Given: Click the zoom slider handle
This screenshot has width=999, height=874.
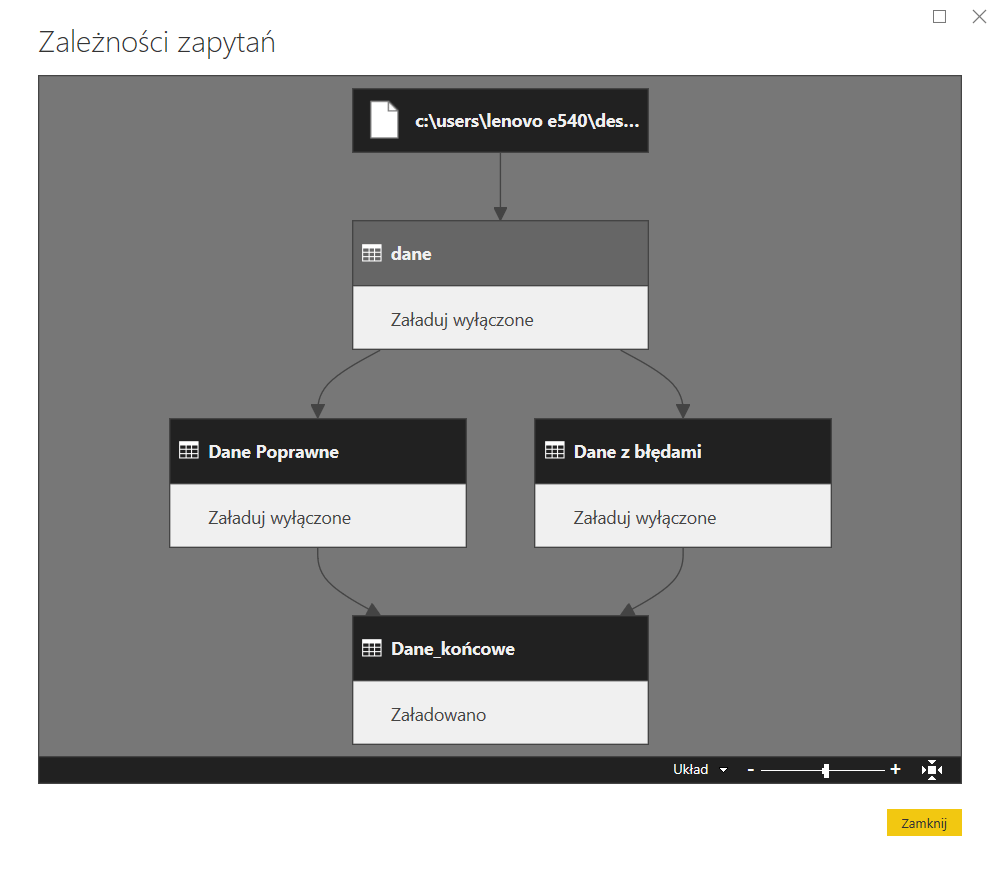Looking at the screenshot, I should point(826,770).
